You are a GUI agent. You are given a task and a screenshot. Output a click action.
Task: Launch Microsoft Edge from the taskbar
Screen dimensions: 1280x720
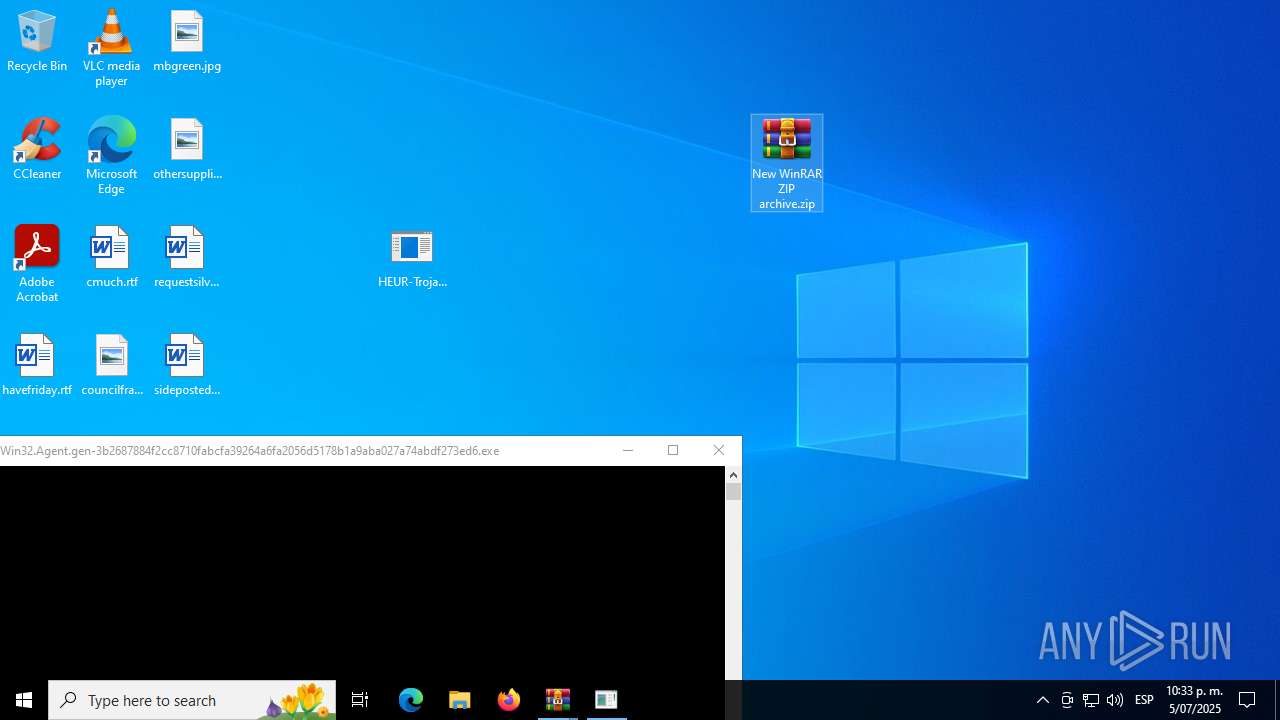coord(411,700)
